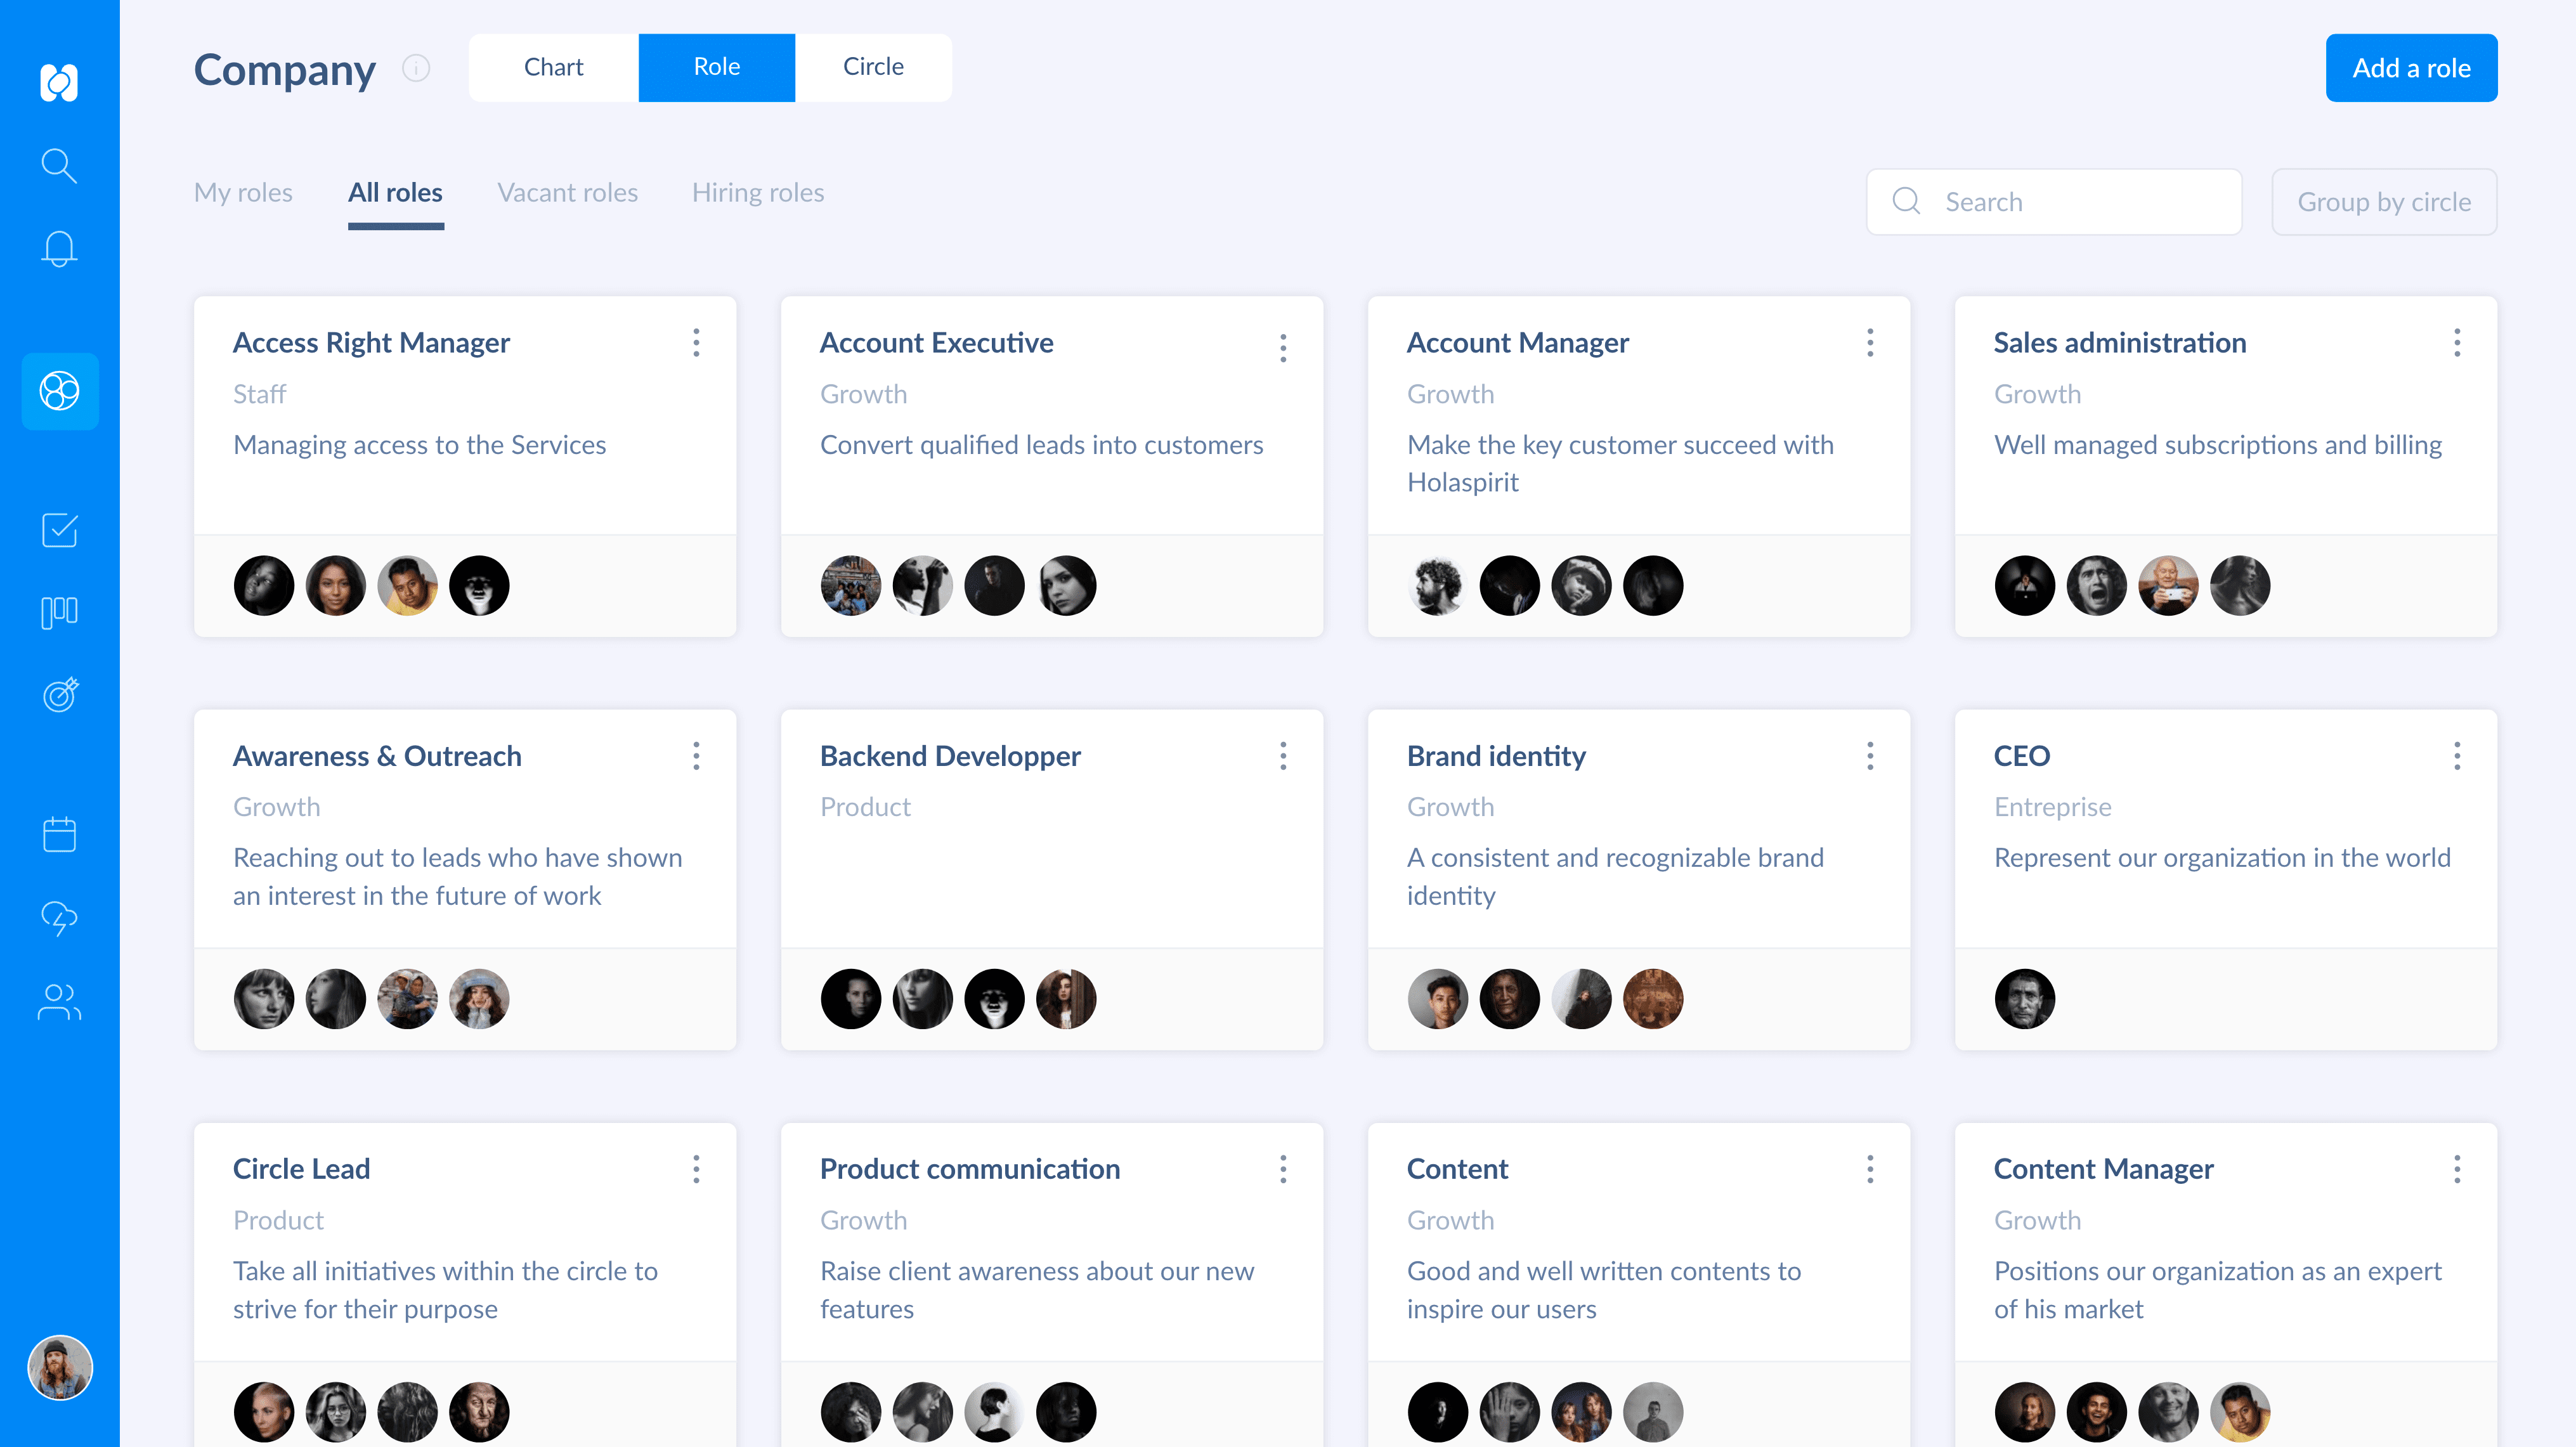Viewport: 2576px width, 1447px height.
Task: Click 'Staff' circle label on Access Right Manager
Action: 259,394
